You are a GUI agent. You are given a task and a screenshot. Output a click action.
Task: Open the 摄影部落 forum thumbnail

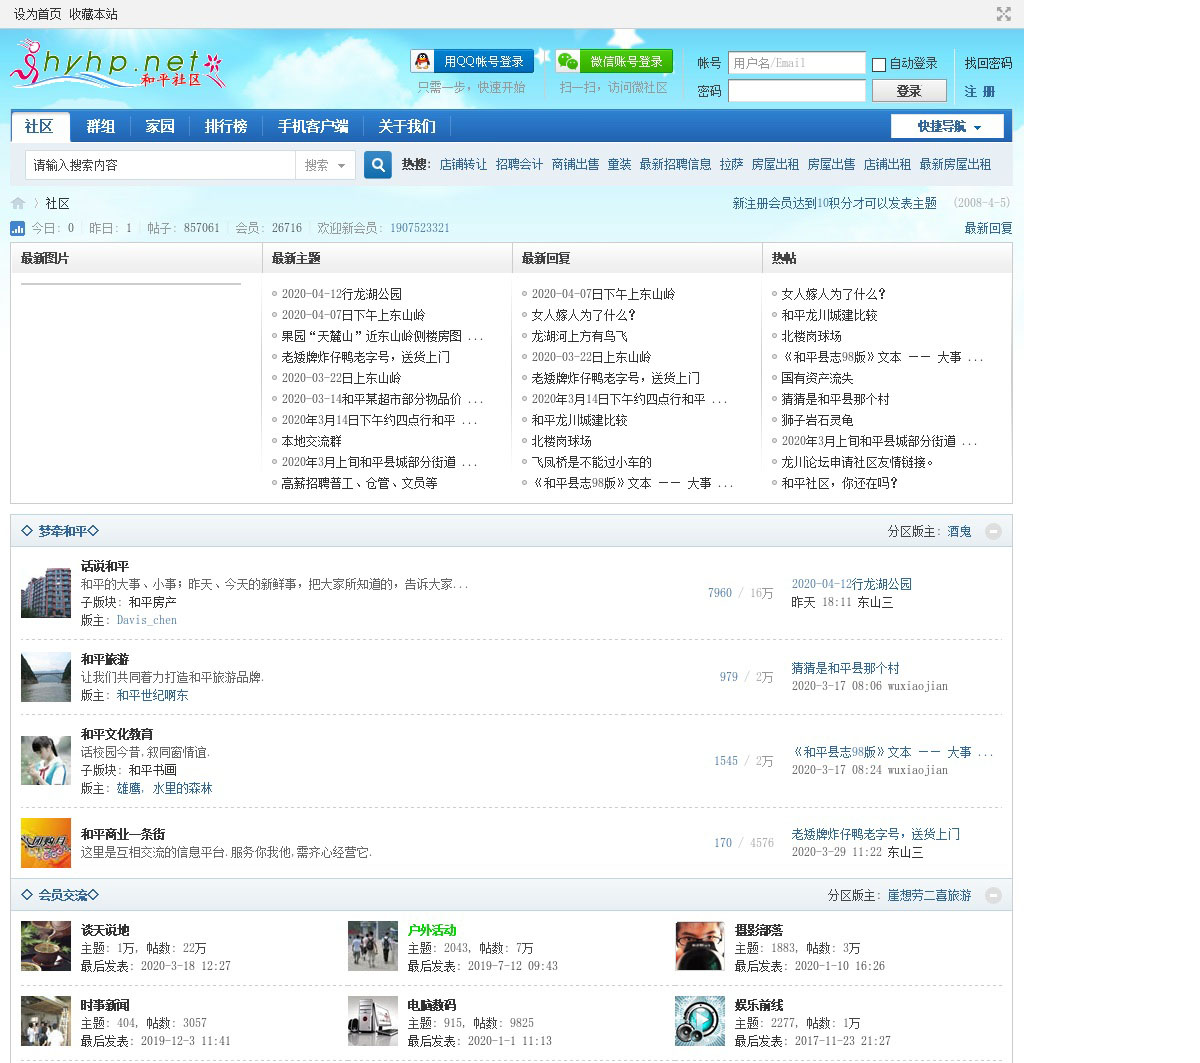[700, 946]
